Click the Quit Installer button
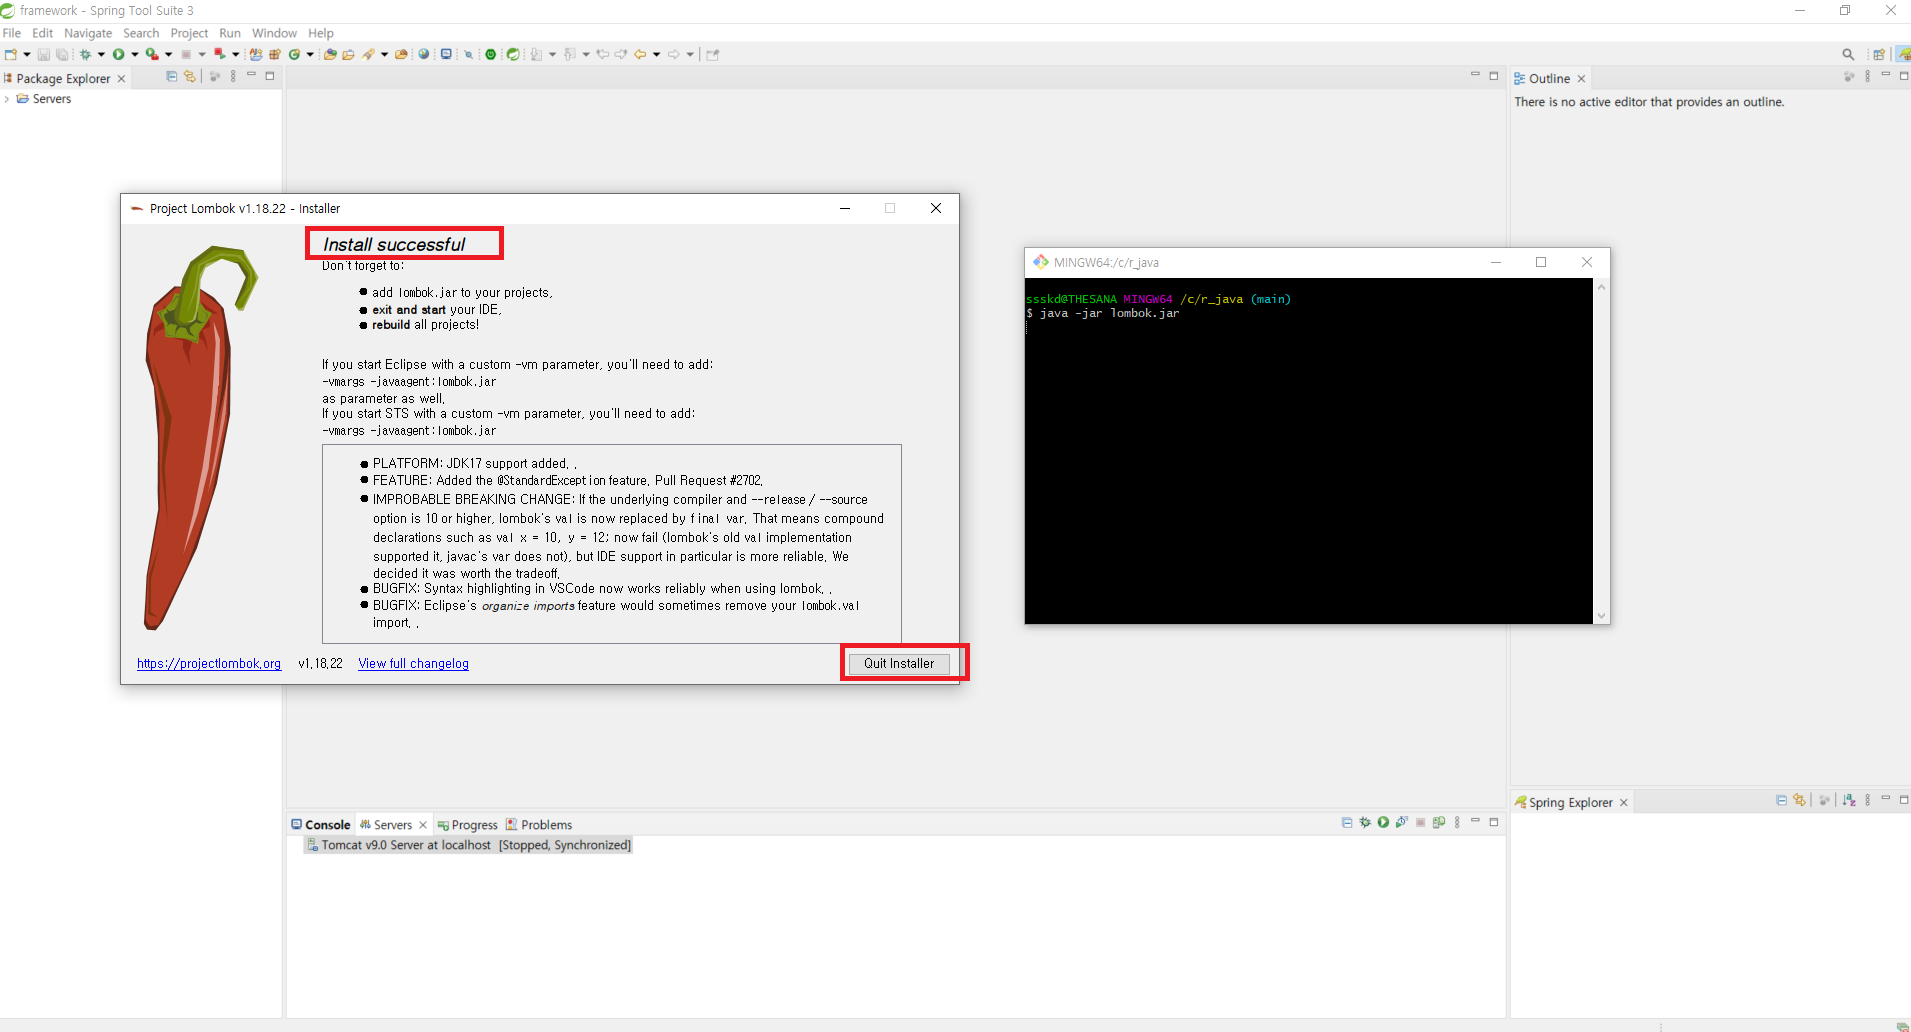 (x=899, y=663)
